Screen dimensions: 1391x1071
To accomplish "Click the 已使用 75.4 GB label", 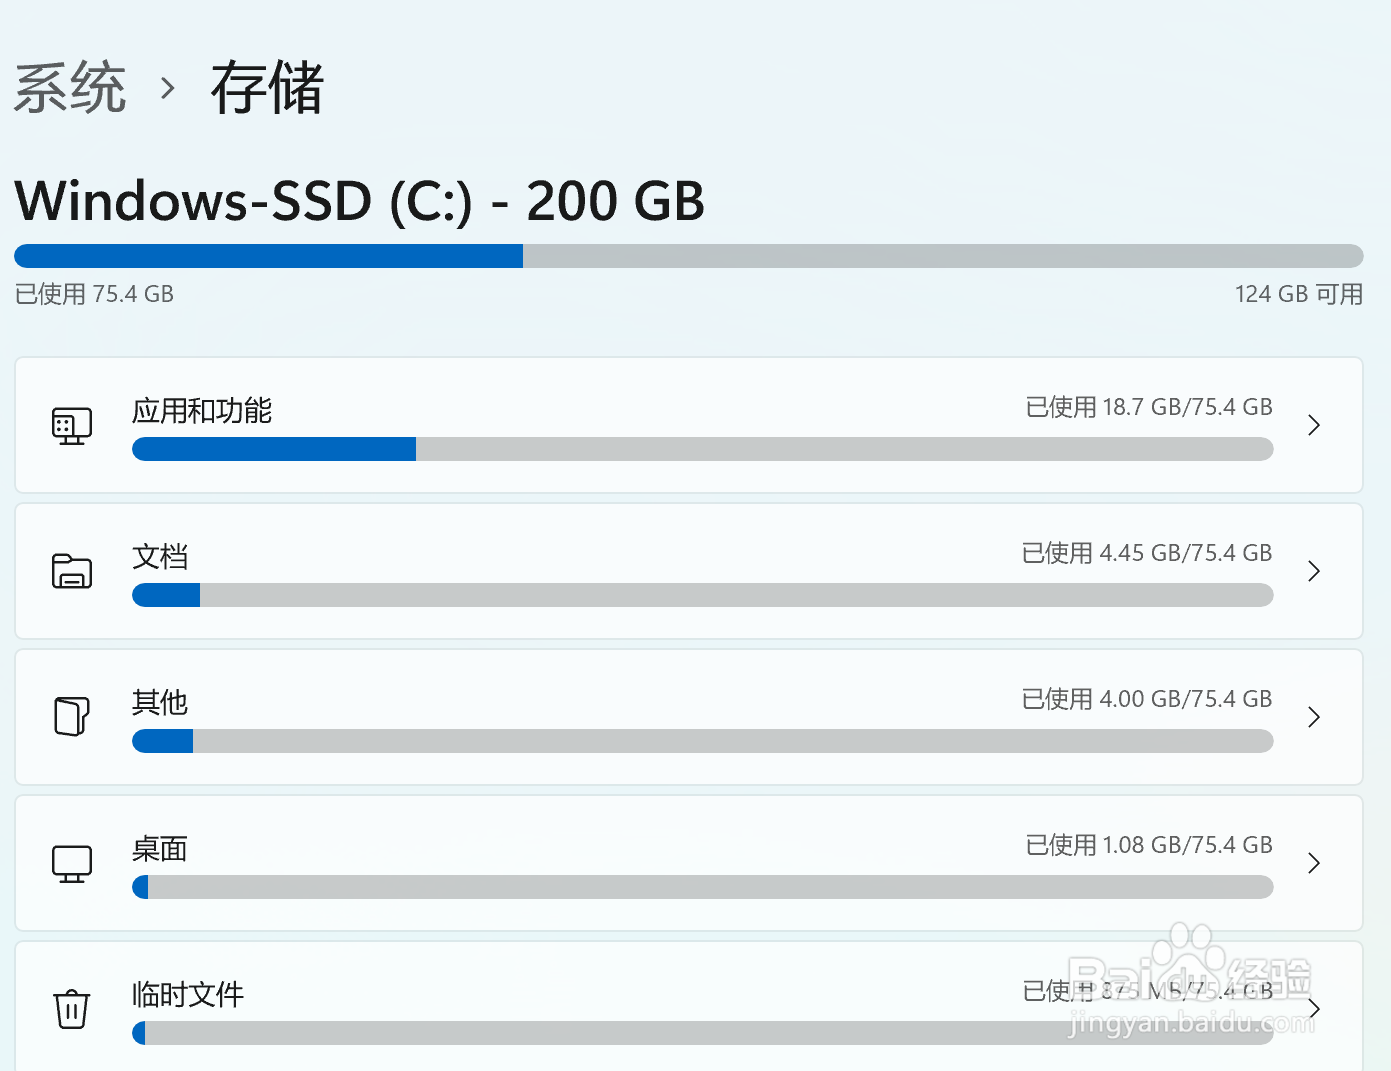I will click(x=94, y=293).
